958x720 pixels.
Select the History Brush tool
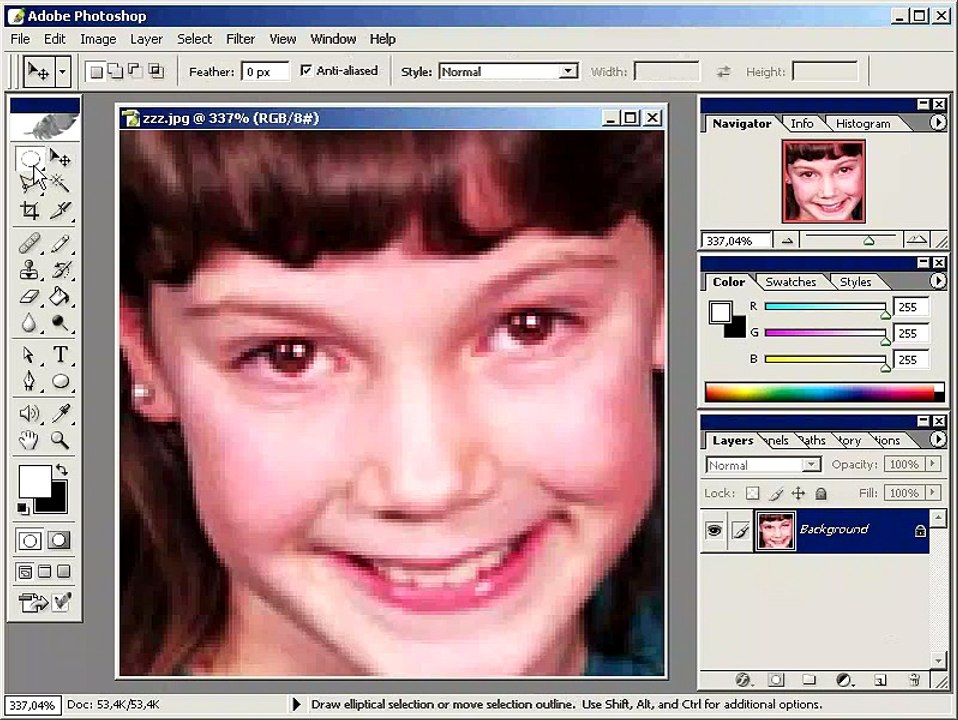(60, 270)
